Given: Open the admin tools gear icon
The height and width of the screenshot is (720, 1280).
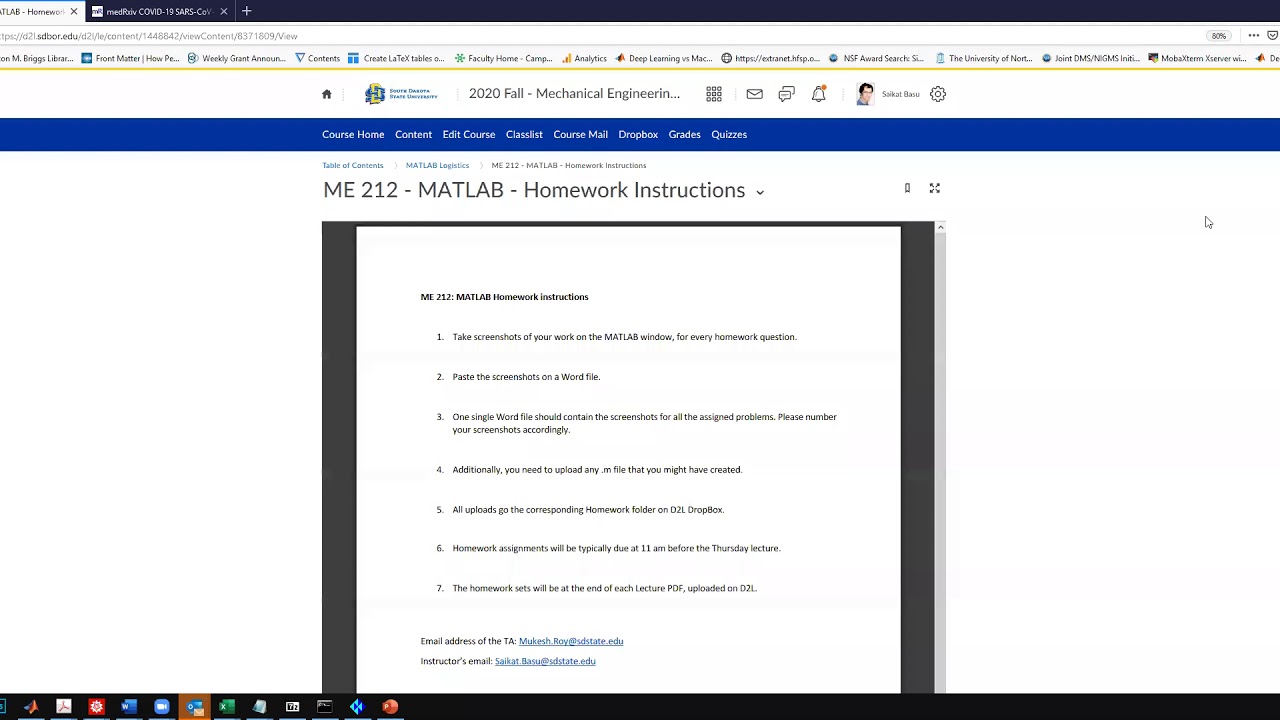Looking at the screenshot, I should click(x=938, y=94).
